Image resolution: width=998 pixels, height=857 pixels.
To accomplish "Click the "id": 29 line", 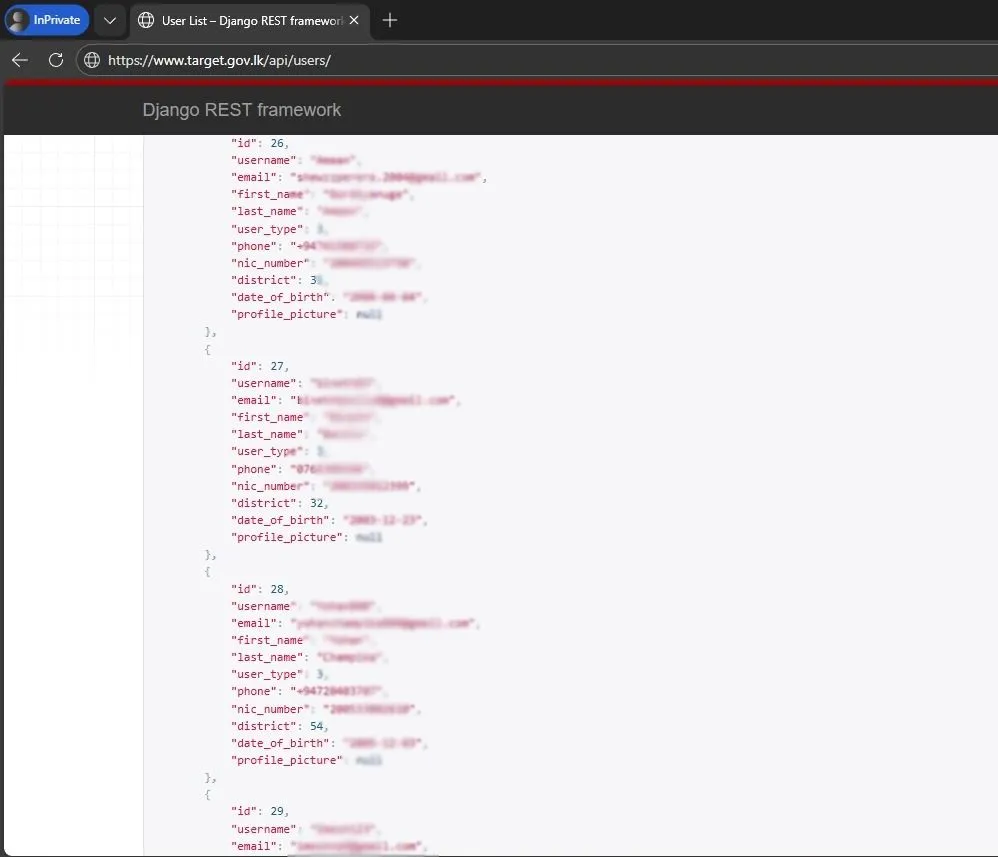I will pos(260,811).
